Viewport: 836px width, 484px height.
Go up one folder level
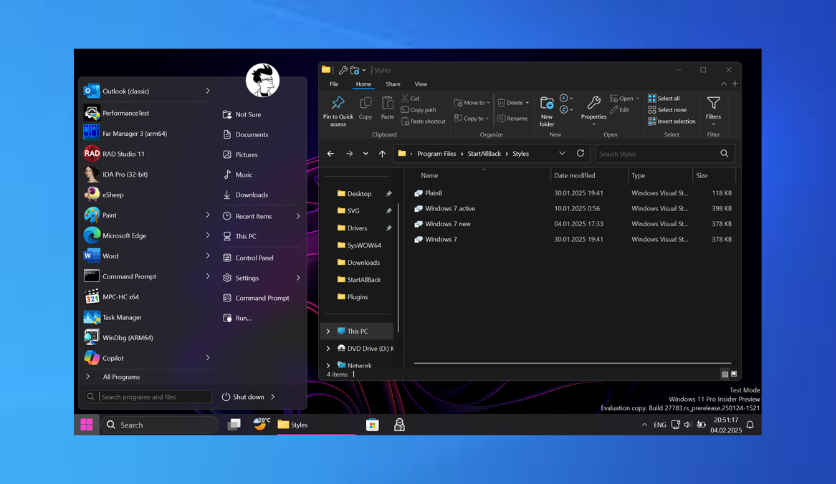coord(382,154)
